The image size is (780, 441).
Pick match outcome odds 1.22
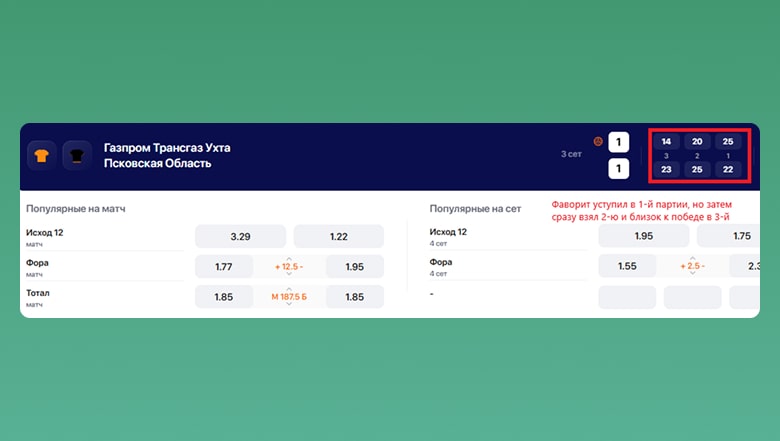tap(338, 236)
